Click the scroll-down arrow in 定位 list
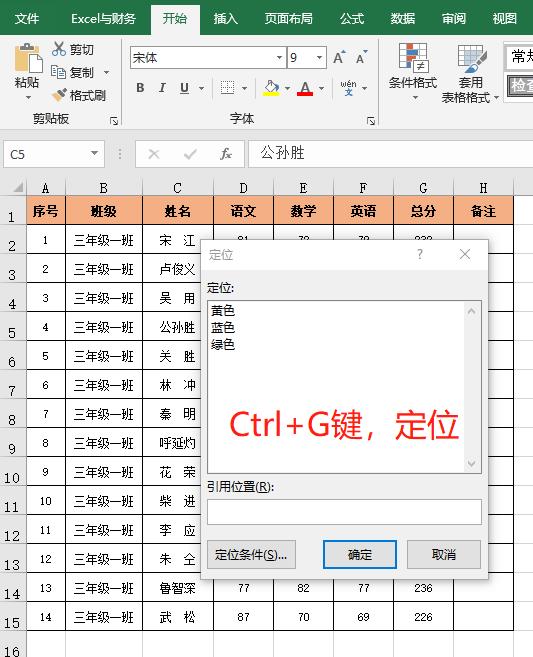533x657 pixels. [x=471, y=463]
